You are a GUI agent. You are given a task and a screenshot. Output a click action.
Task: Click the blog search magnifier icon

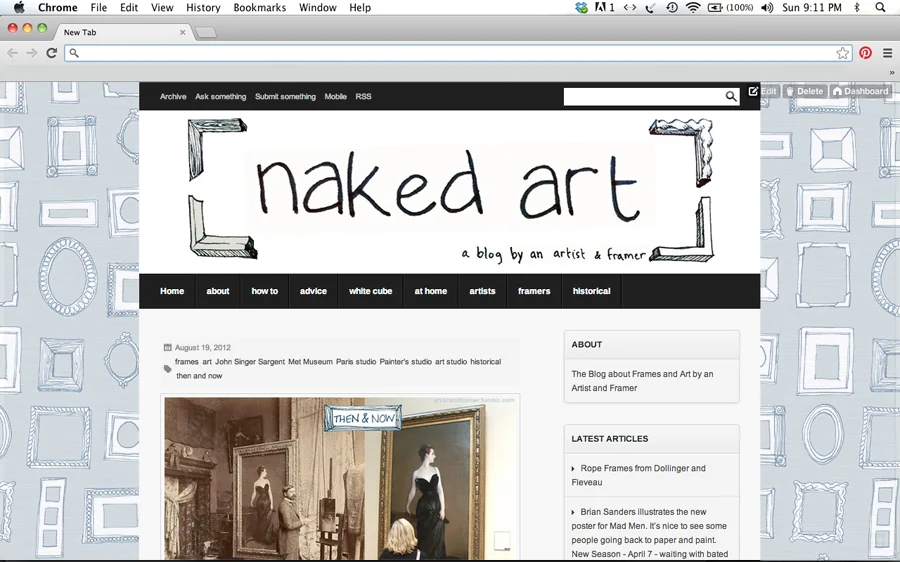point(731,96)
